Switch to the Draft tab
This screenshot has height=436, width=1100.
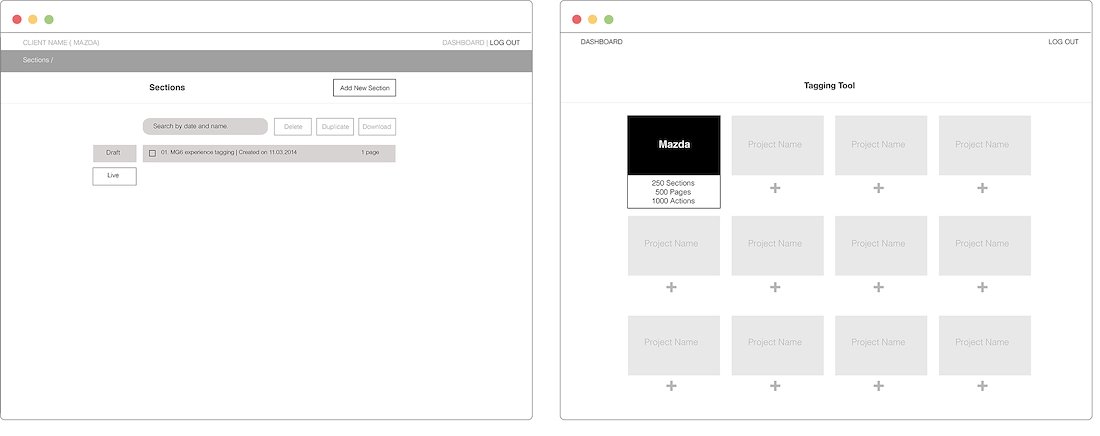[x=114, y=153]
